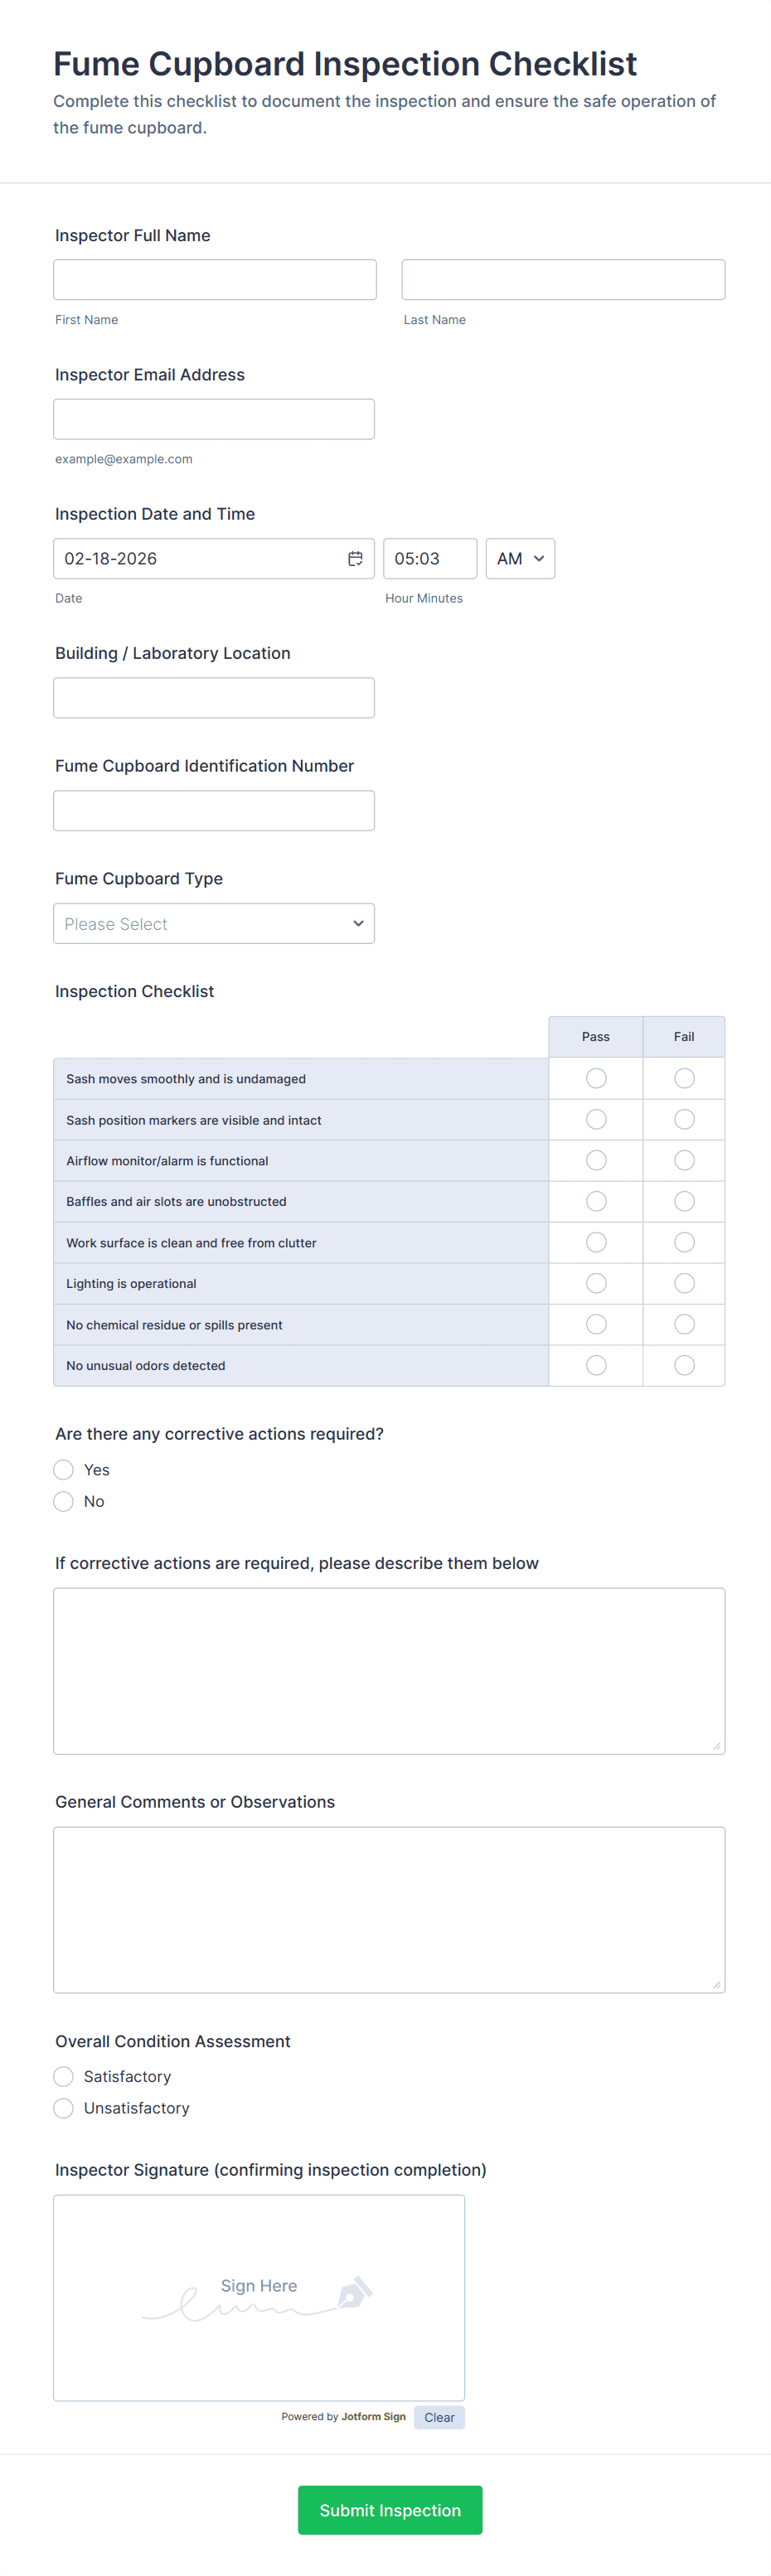Screen dimensions: 771x2576
Task: Select Yes for corrective actions required
Action: (x=64, y=1470)
